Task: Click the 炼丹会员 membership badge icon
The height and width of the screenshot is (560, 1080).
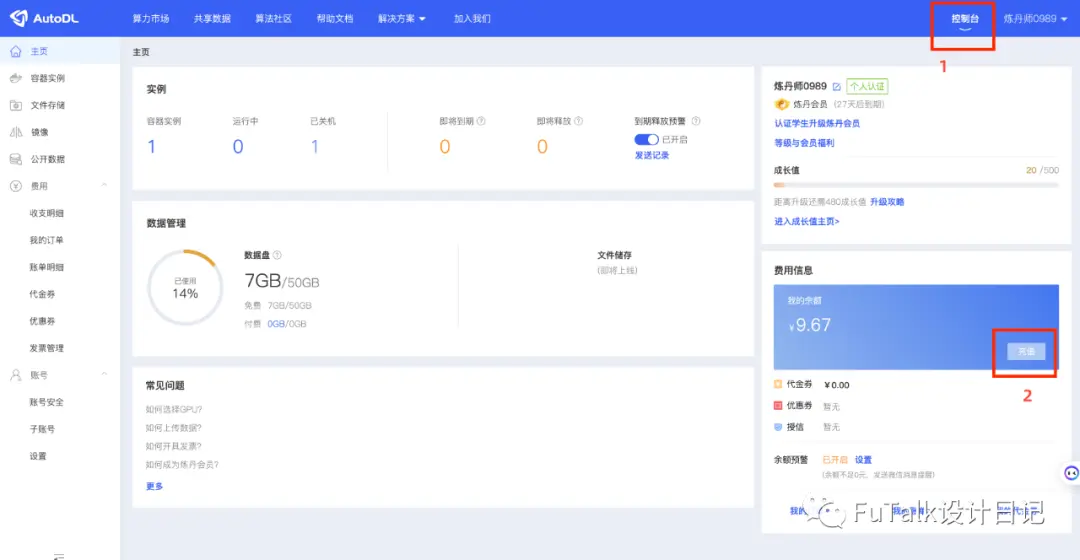Action: [x=781, y=104]
